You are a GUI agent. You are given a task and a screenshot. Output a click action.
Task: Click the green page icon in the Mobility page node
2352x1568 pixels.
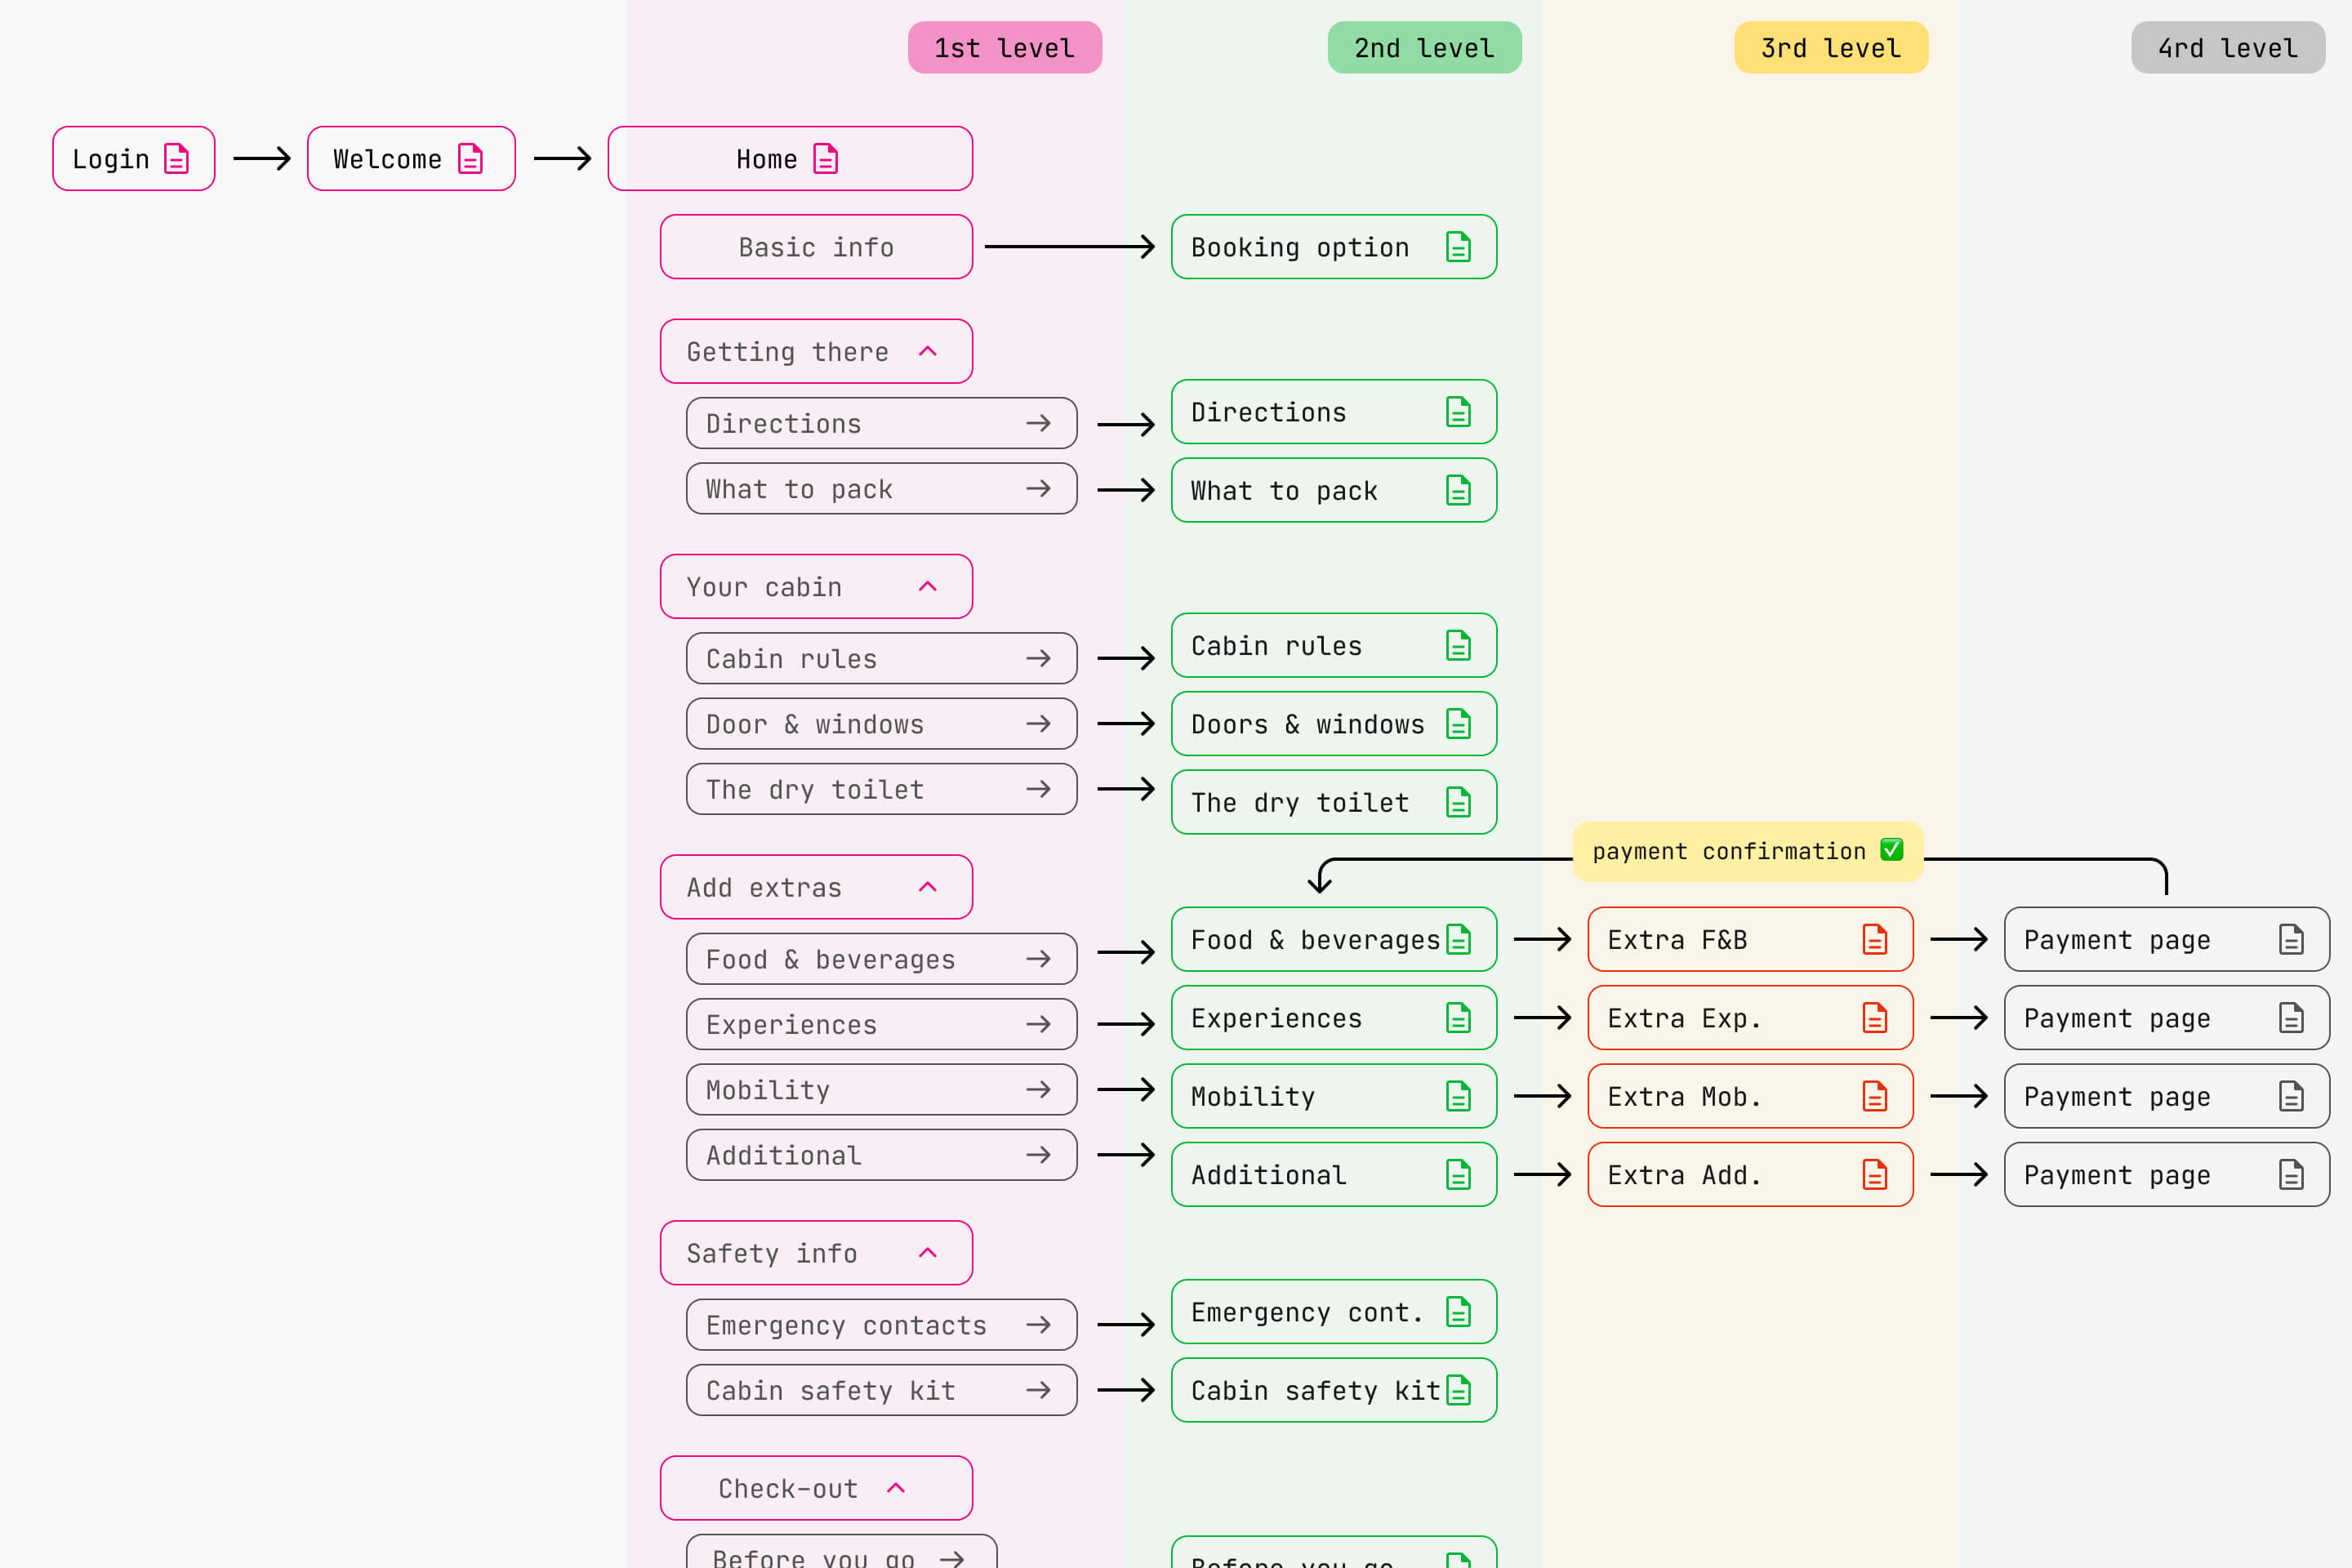click(x=1458, y=1096)
